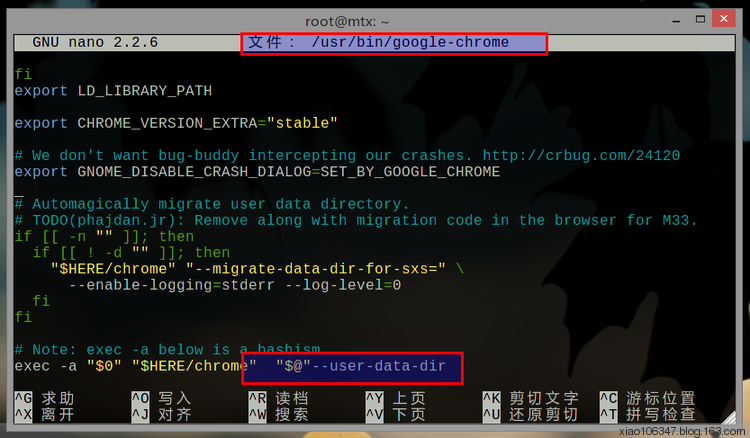The width and height of the screenshot is (750, 438).
Task: Click the ^J 对齐 justify shortcut
Action: (x=162, y=414)
